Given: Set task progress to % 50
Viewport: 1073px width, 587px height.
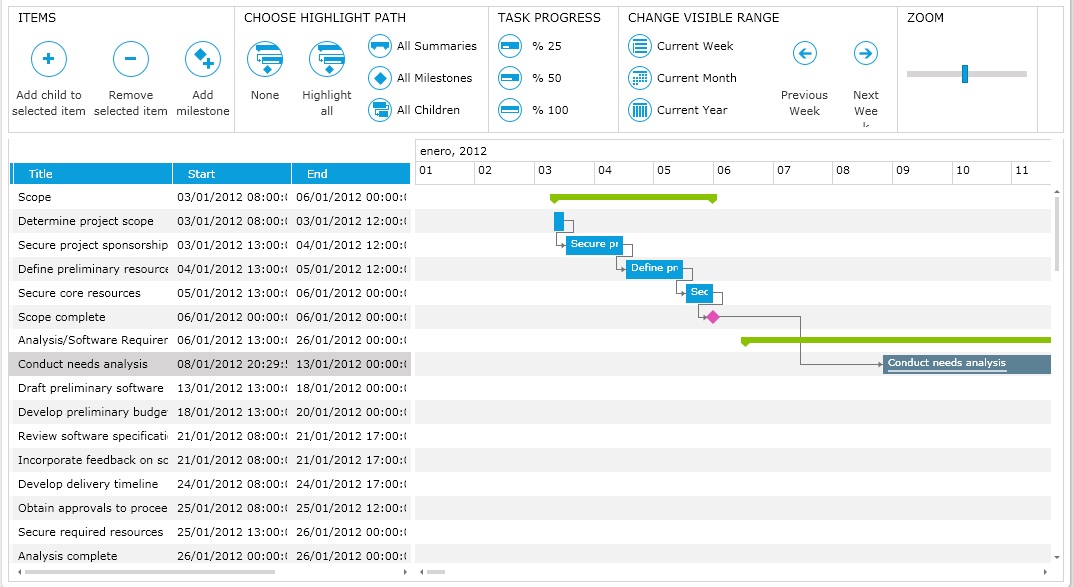Looking at the screenshot, I should [510, 78].
